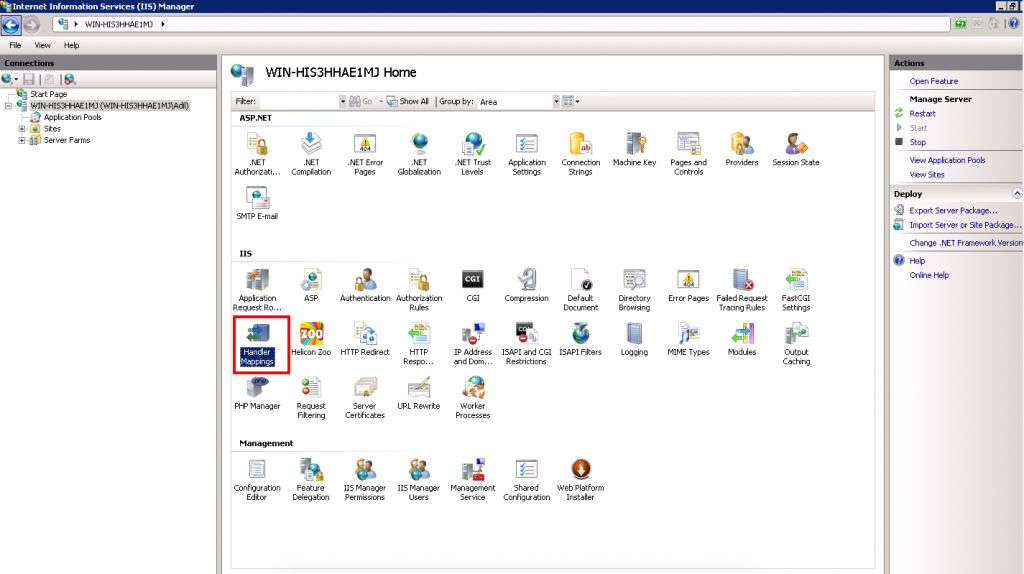Click into the Filter text field
1024x574 pixels.
pyautogui.click(x=299, y=102)
